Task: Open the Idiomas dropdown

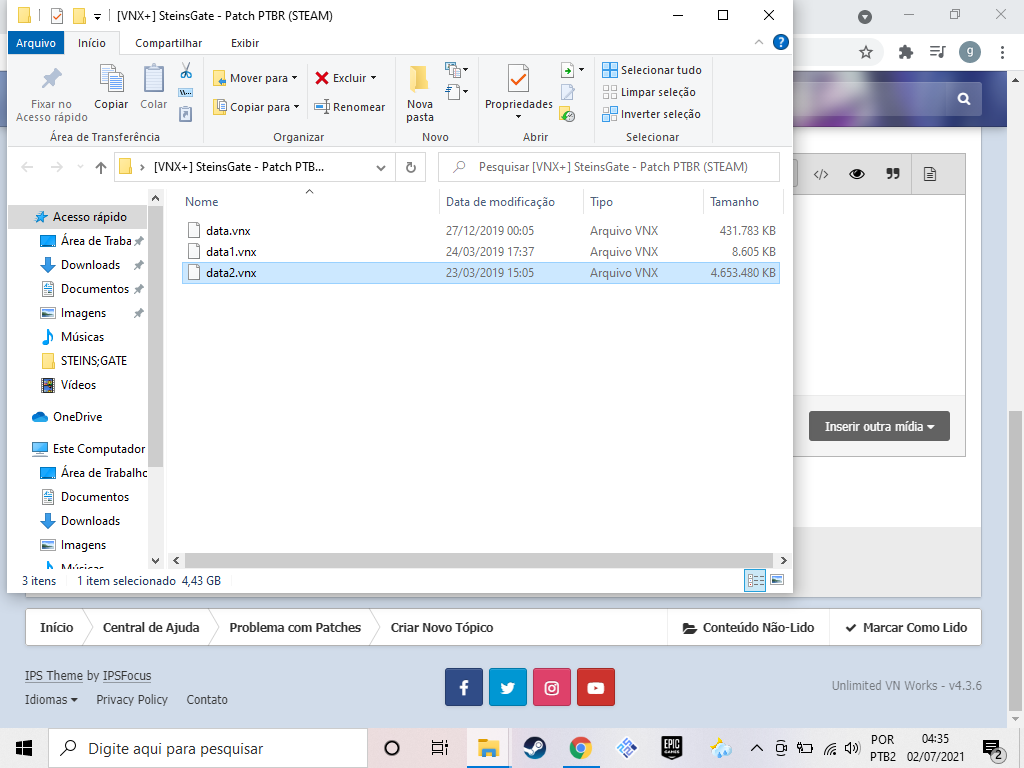Action: (51, 699)
